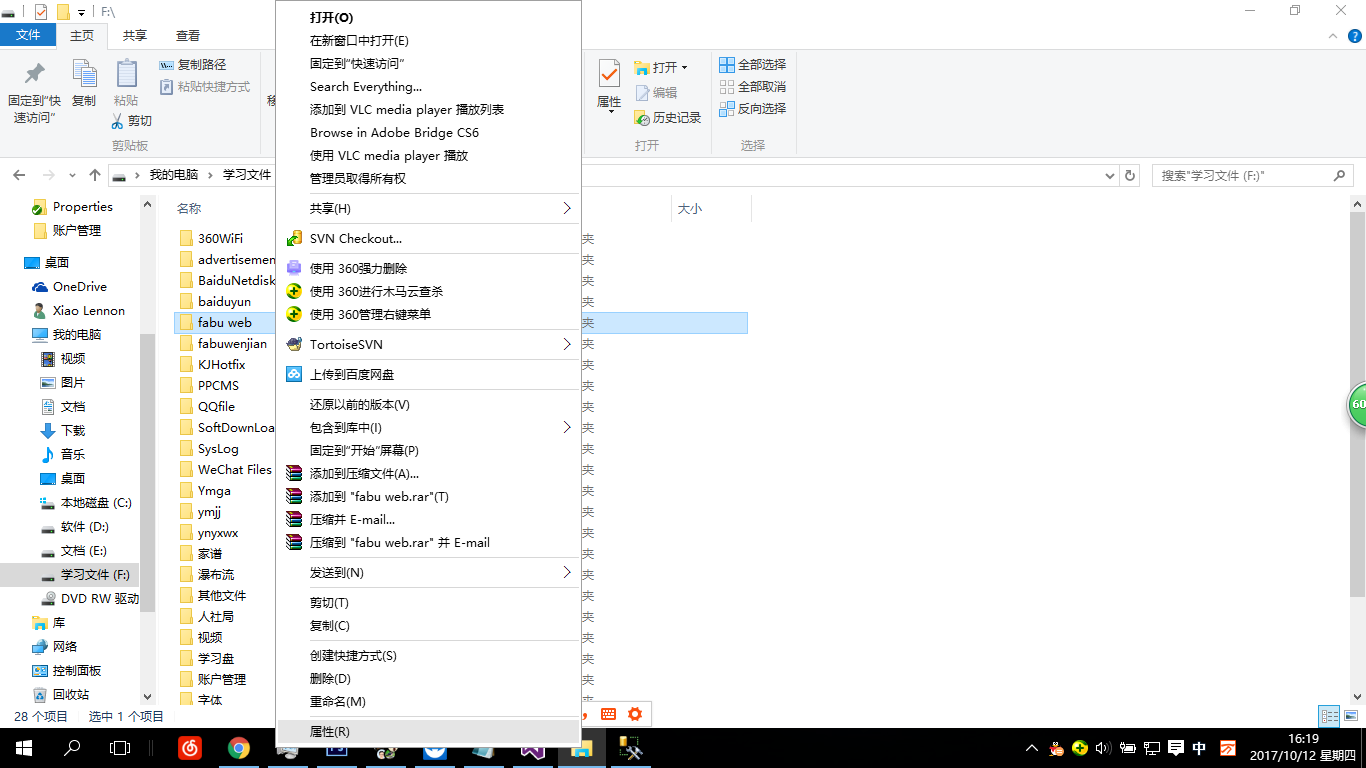The height and width of the screenshot is (768, 1366).
Task: Toggle the 中 language indicator in the taskbar
Action: click(1200, 747)
